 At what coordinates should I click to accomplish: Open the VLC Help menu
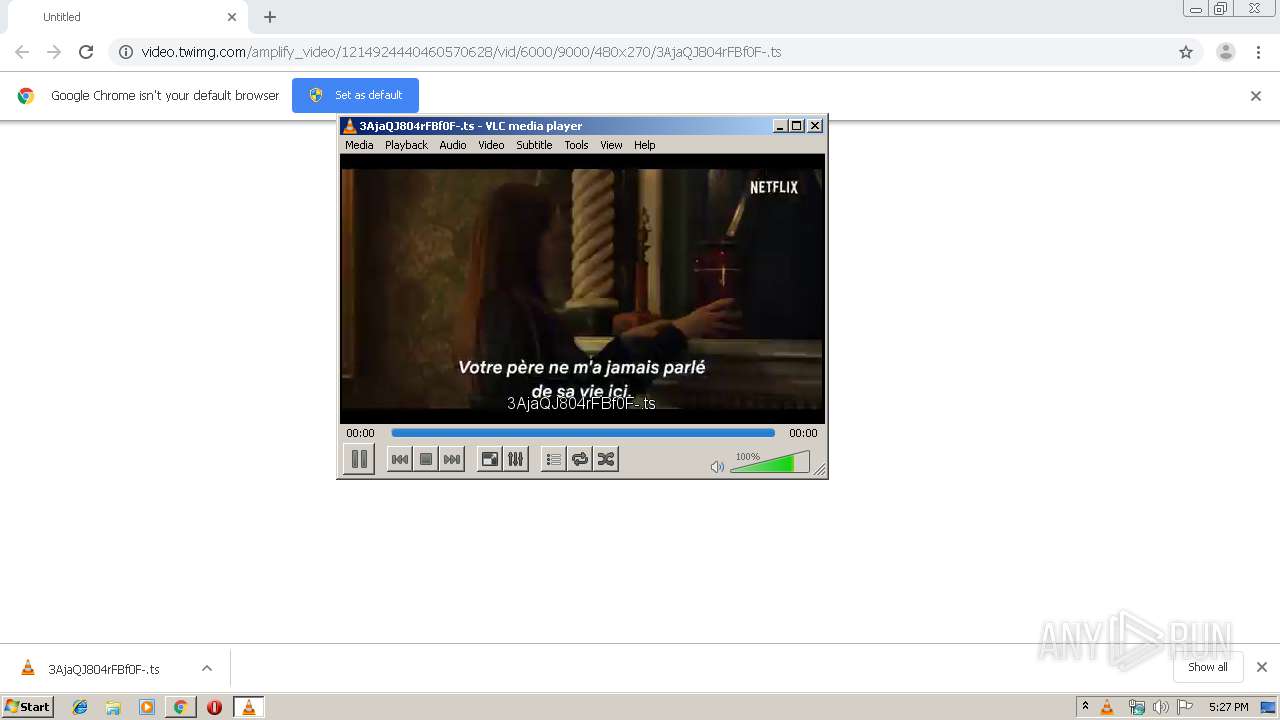(645, 145)
